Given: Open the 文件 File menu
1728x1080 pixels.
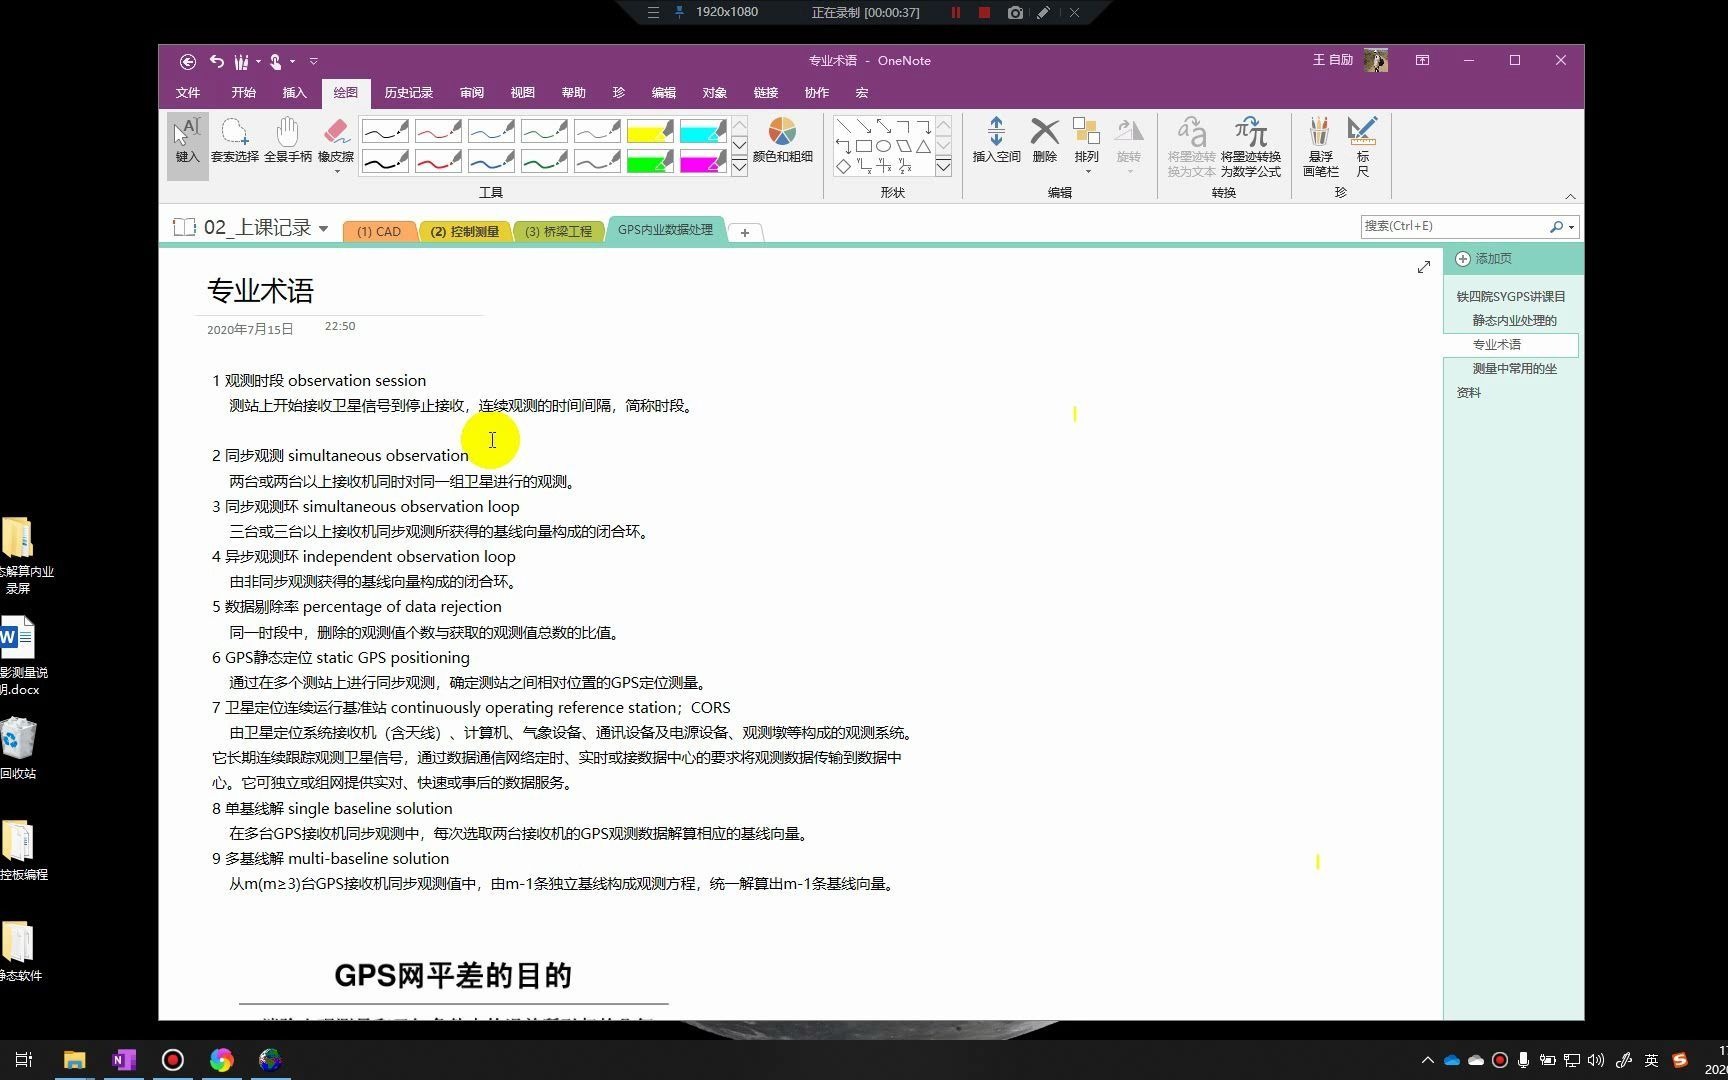Looking at the screenshot, I should [x=188, y=92].
